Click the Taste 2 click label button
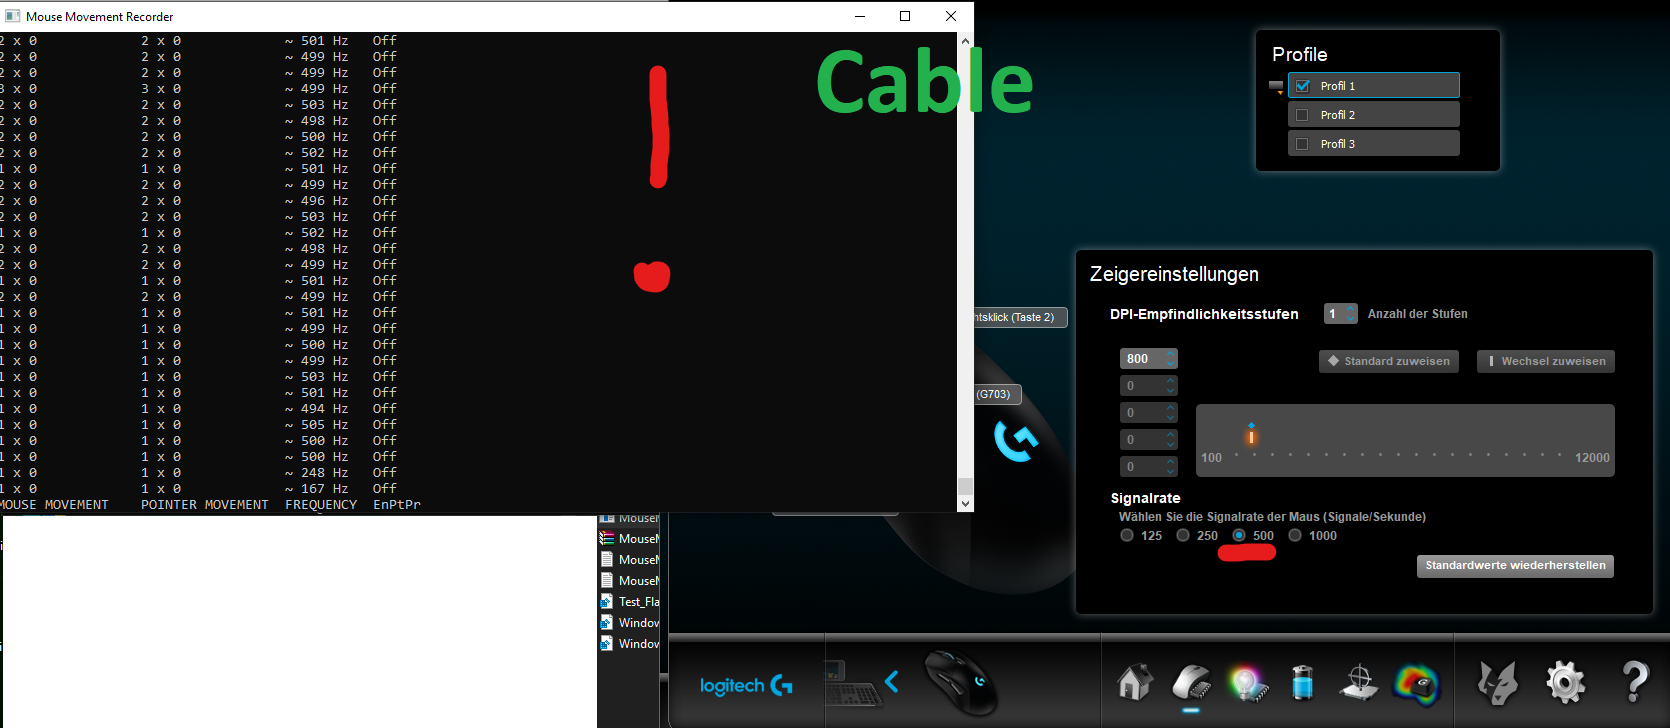The image size is (1670, 728). tap(1020, 317)
